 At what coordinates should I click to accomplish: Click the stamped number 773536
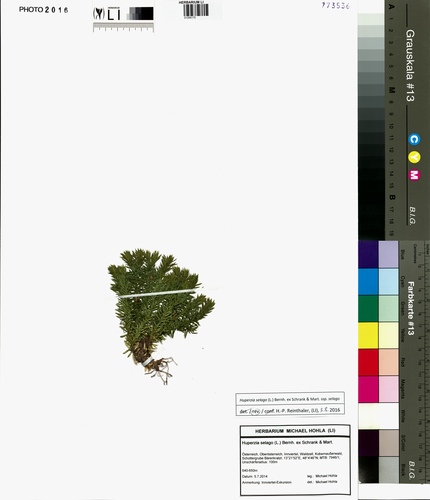point(336,5)
